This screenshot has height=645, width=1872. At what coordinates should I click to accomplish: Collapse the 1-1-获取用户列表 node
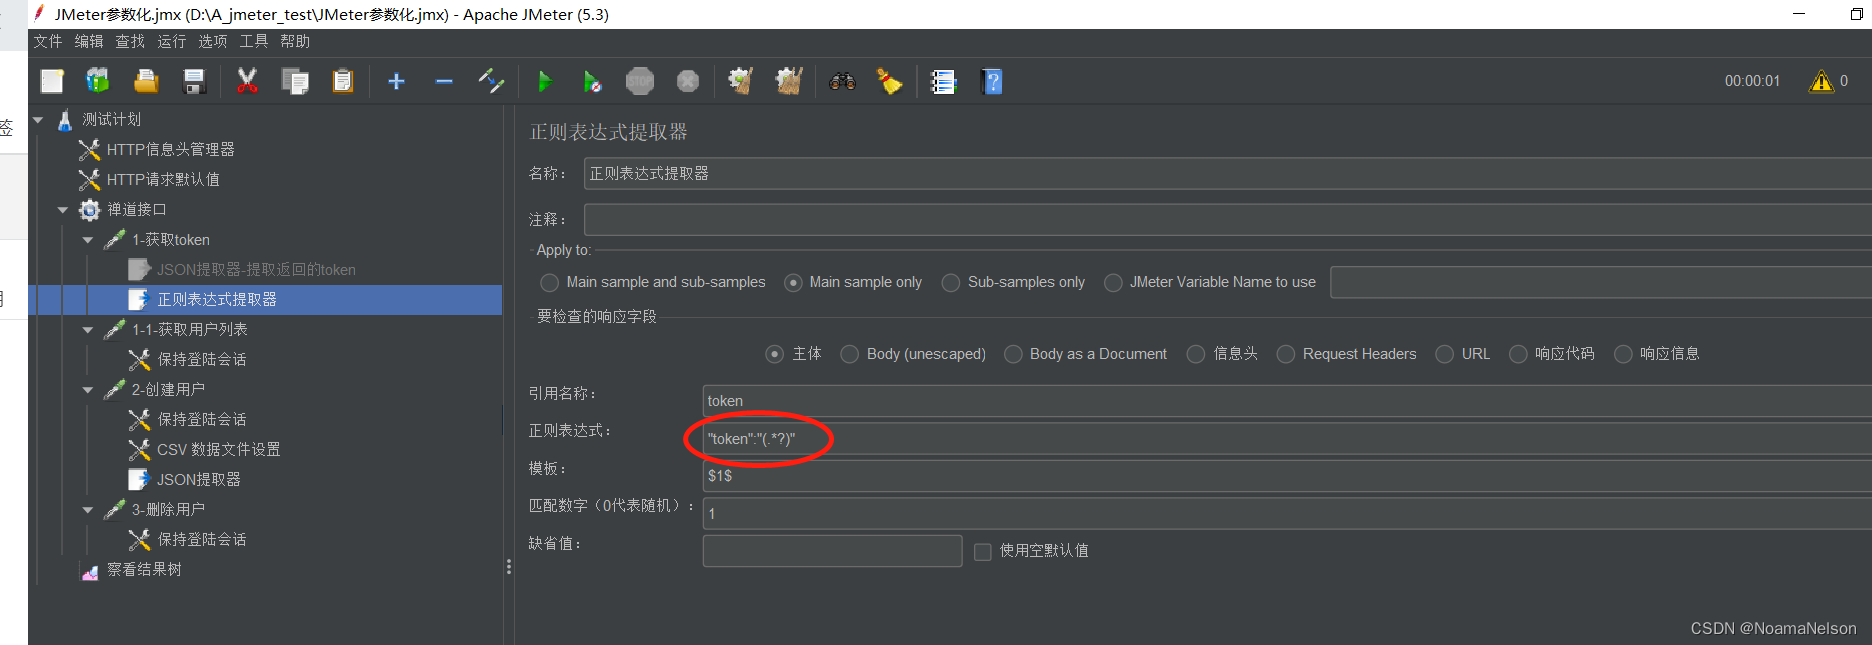[88, 330]
